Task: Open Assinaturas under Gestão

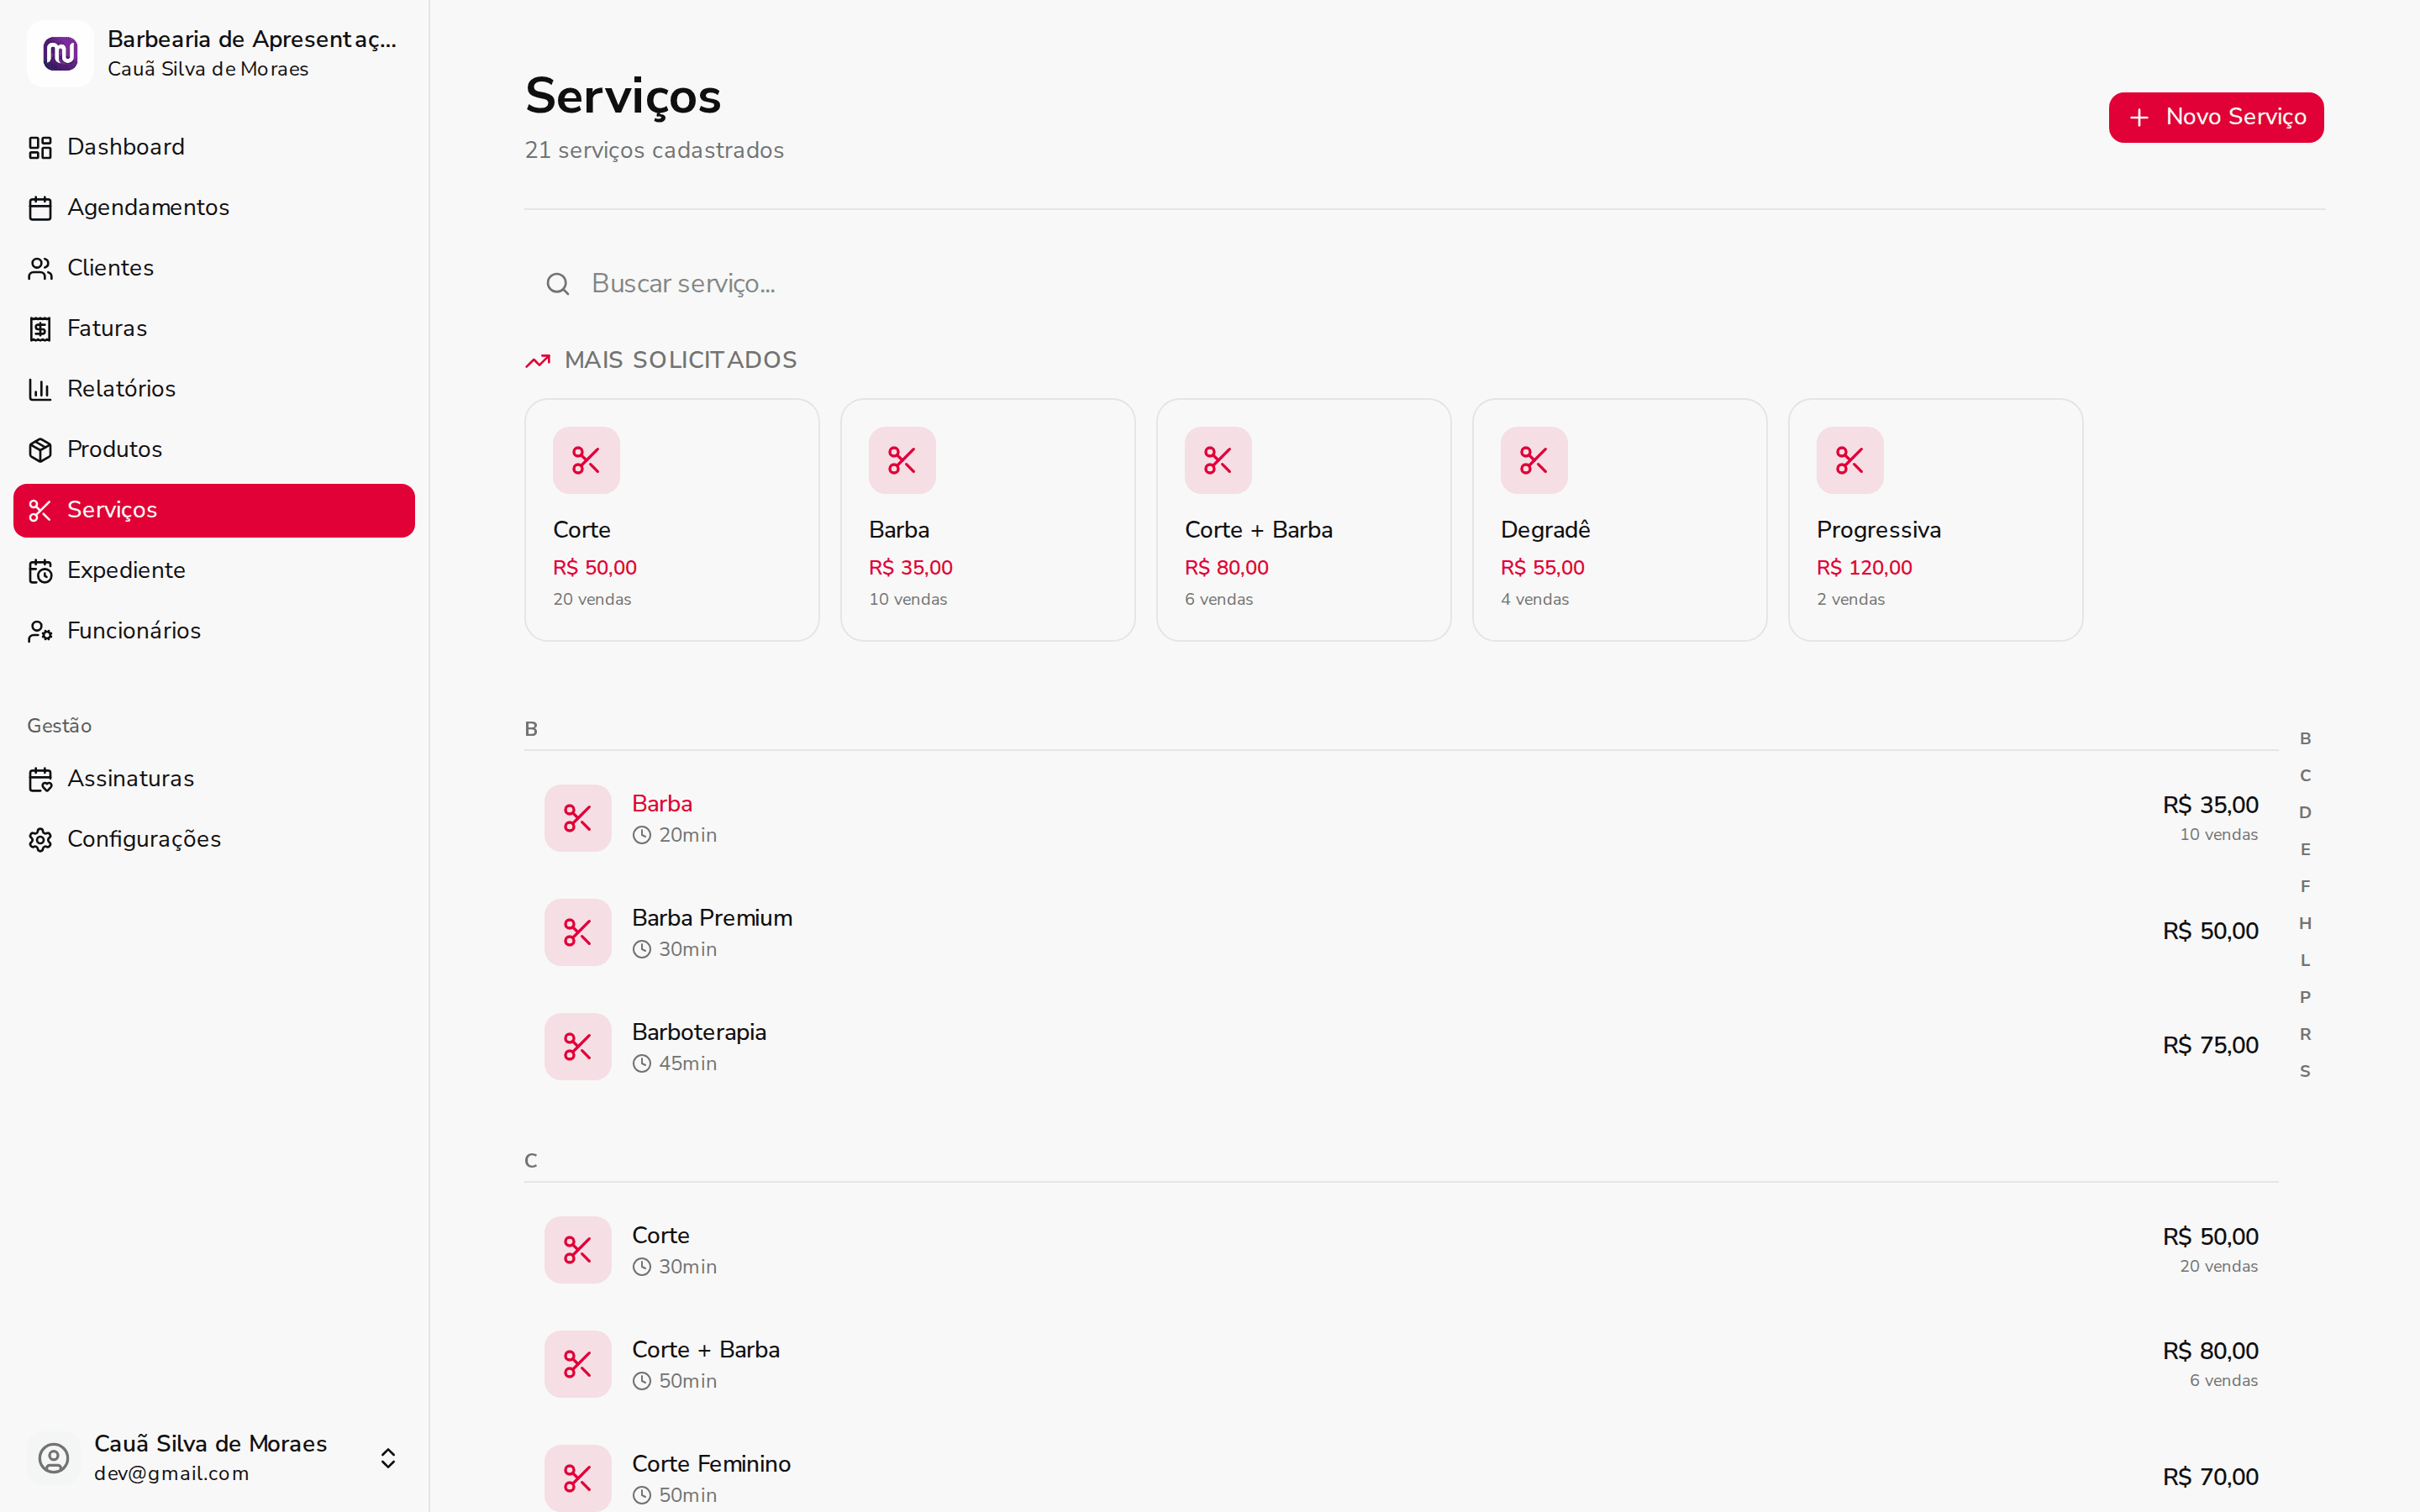Action: click(x=130, y=779)
